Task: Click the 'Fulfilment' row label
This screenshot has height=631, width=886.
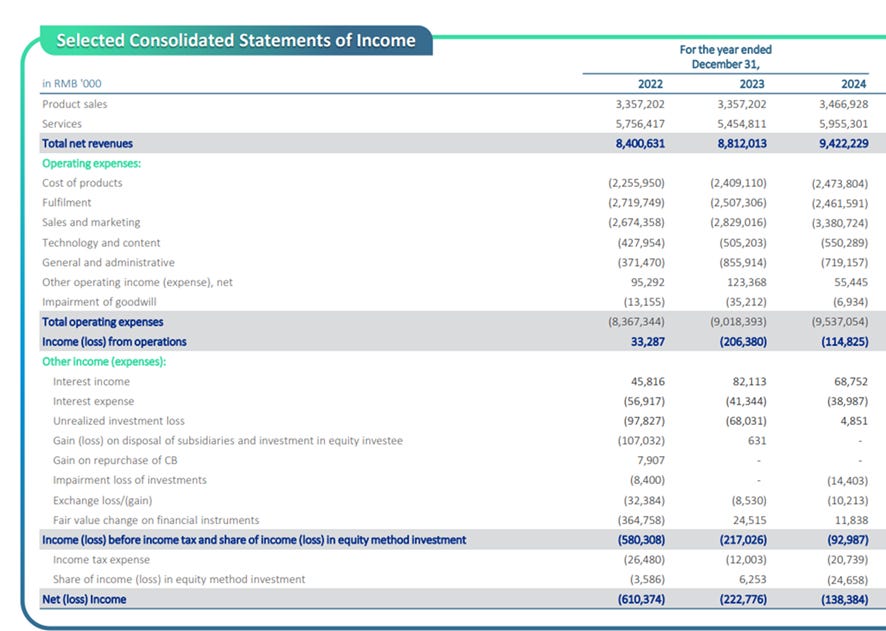Action: pos(67,202)
